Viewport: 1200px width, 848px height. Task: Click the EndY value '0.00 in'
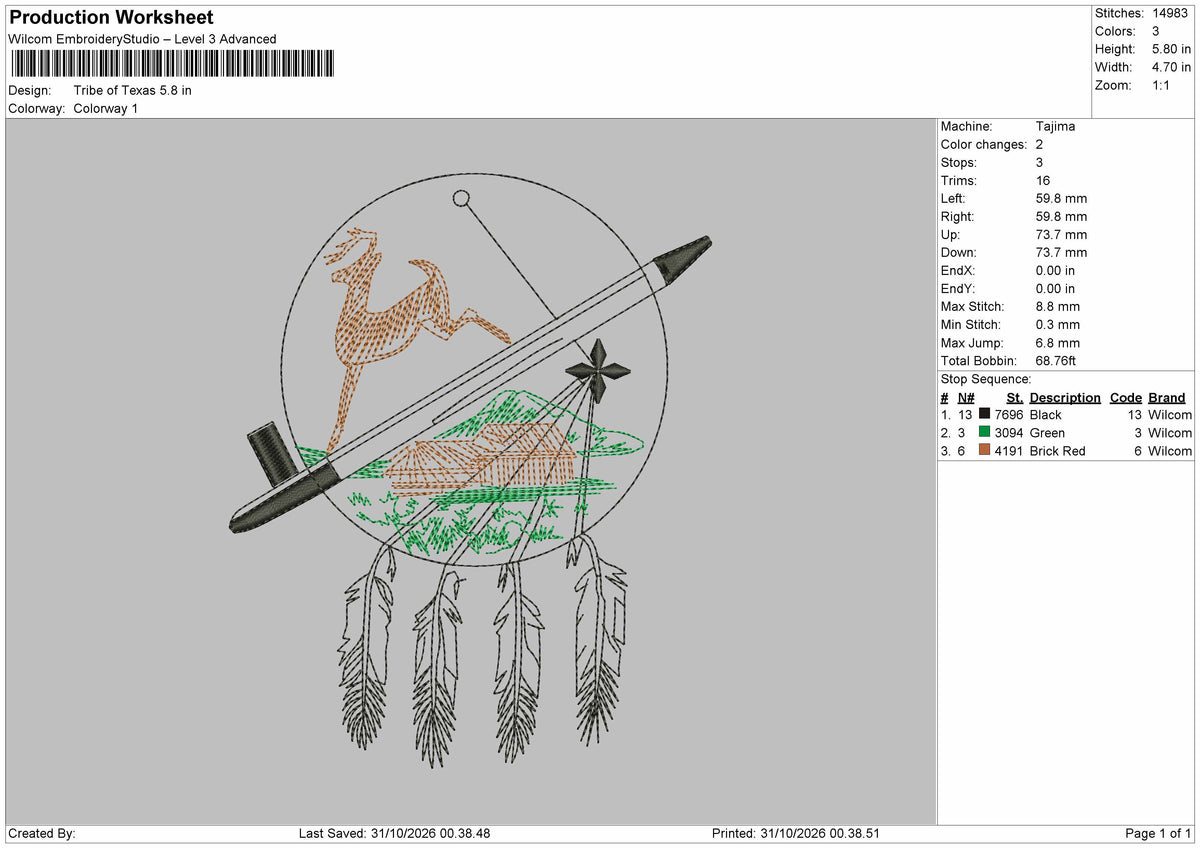[x=1056, y=288]
